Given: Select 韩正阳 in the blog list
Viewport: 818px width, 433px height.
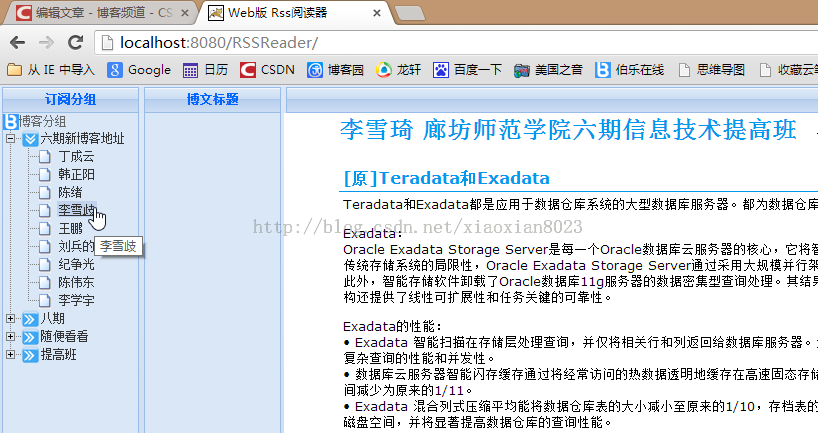Looking at the screenshot, I should pos(76,174).
